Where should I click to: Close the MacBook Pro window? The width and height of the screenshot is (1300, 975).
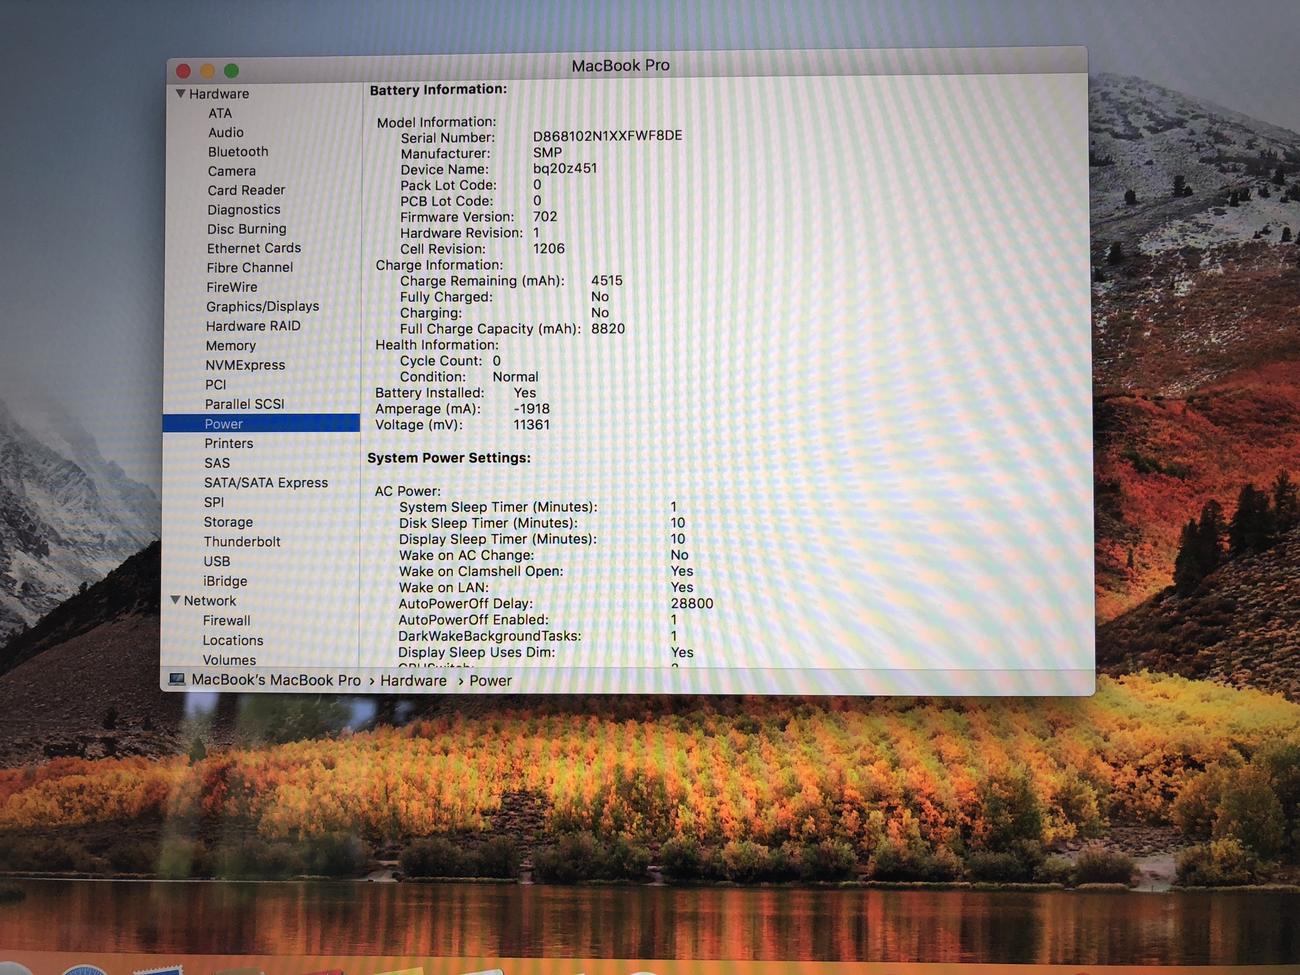[x=183, y=71]
